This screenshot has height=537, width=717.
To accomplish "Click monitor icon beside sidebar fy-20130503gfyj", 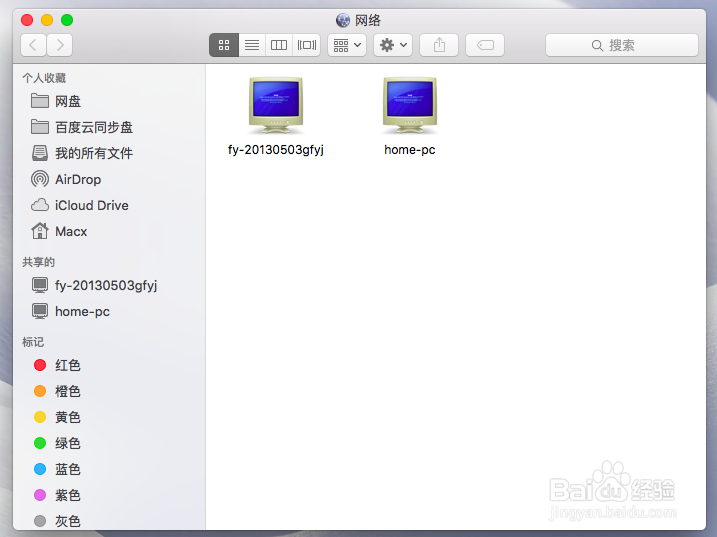I will point(40,285).
